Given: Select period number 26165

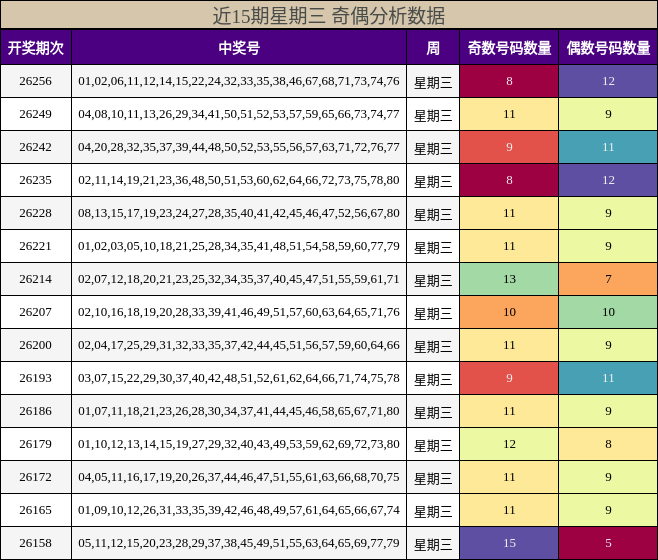Looking at the screenshot, I should pos(36,510).
